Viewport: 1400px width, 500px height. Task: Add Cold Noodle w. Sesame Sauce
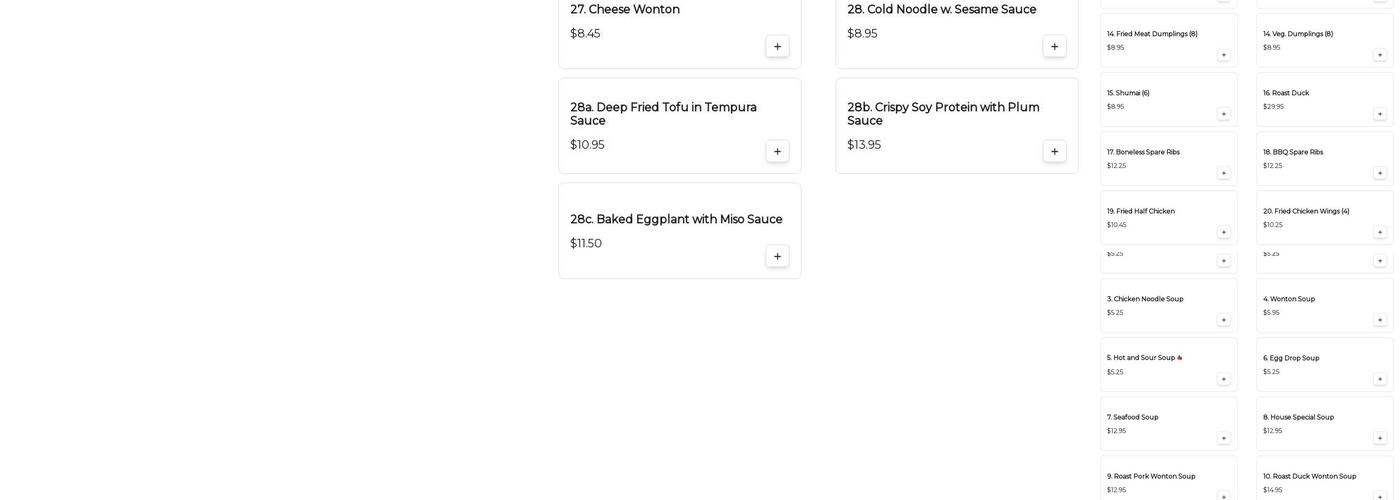(1054, 47)
